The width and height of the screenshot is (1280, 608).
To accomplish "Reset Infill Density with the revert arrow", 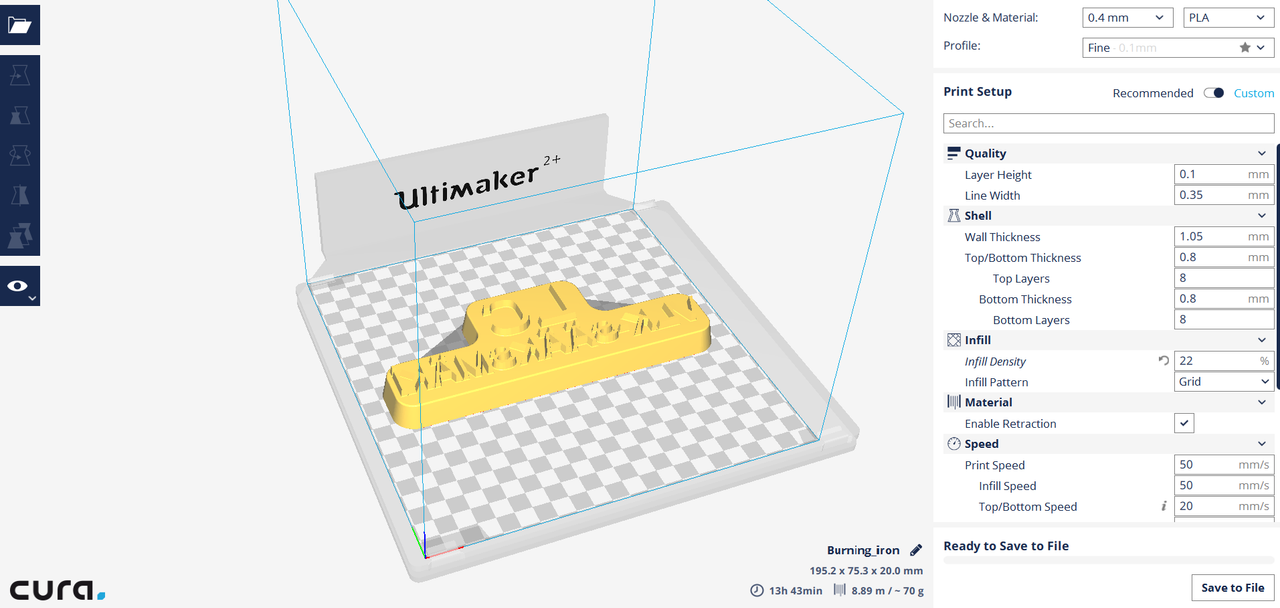I will pos(1163,361).
